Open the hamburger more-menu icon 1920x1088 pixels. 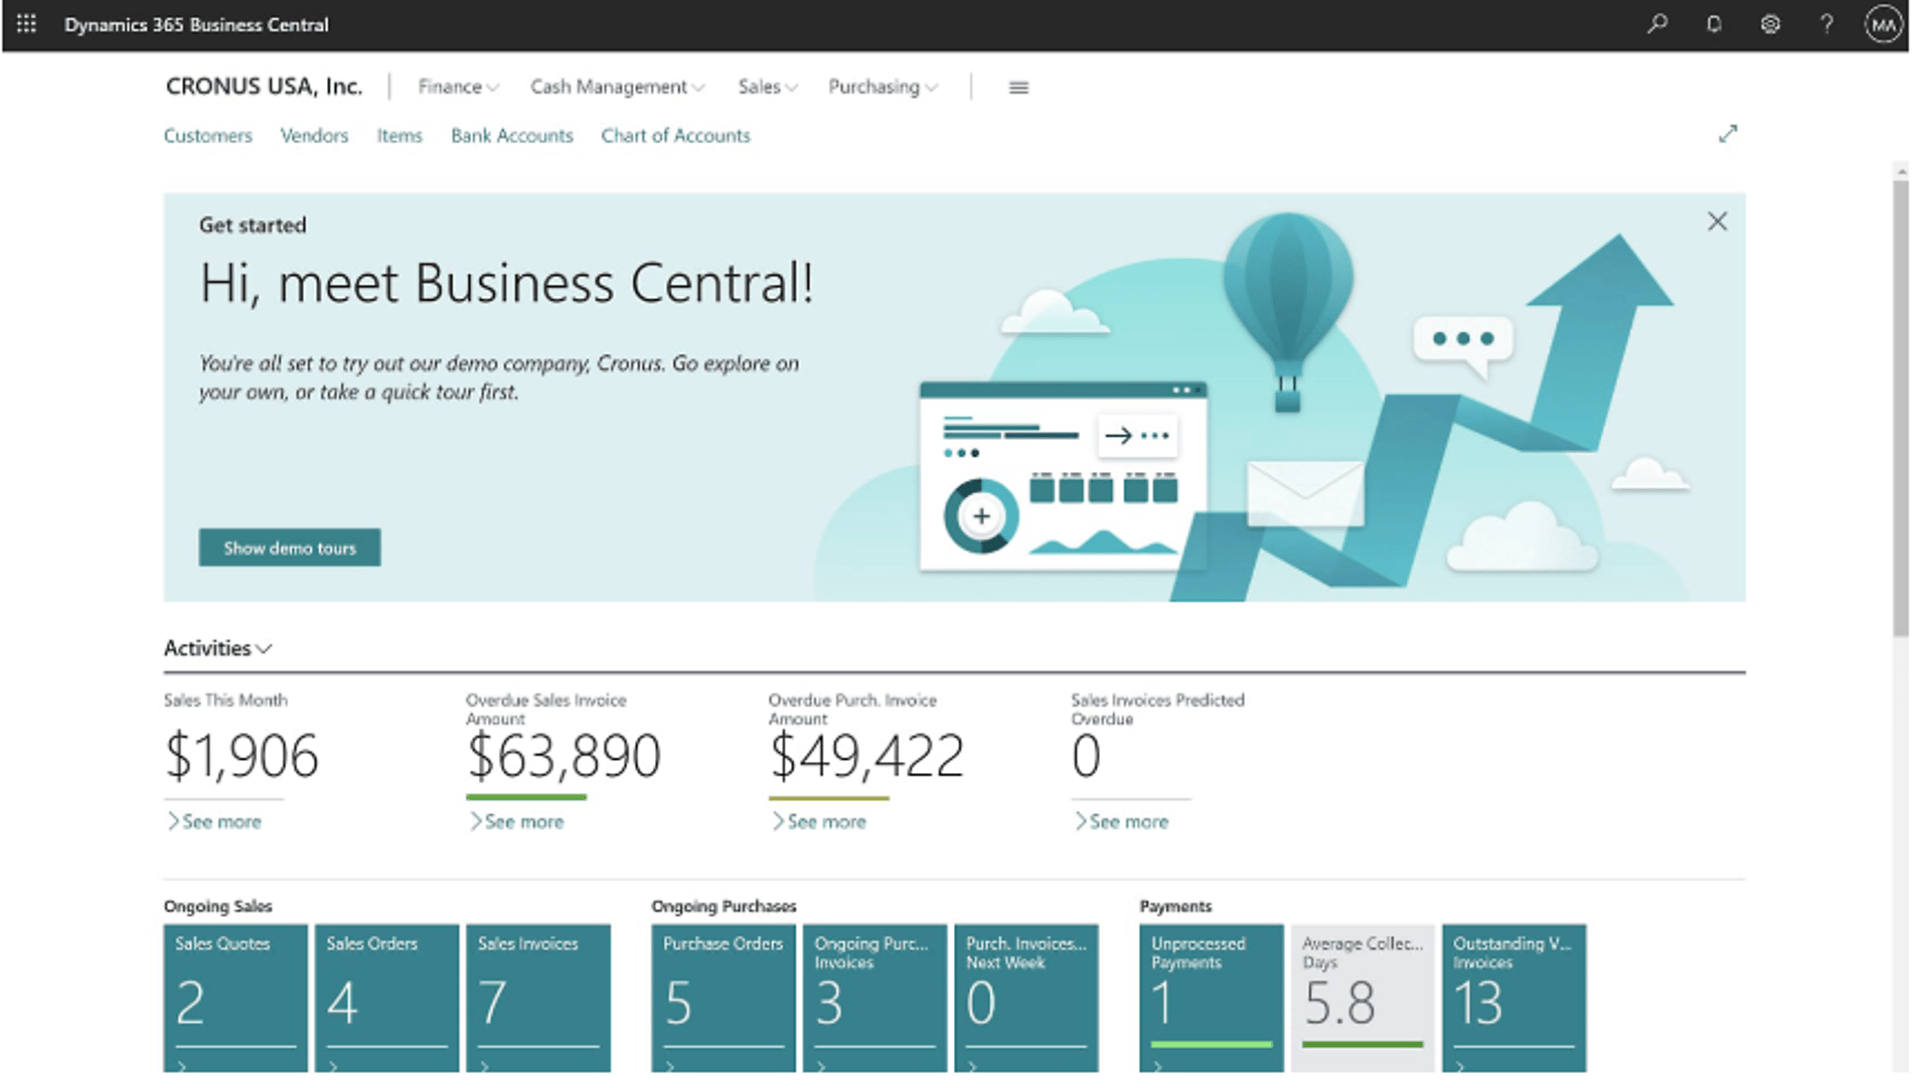(x=1018, y=87)
